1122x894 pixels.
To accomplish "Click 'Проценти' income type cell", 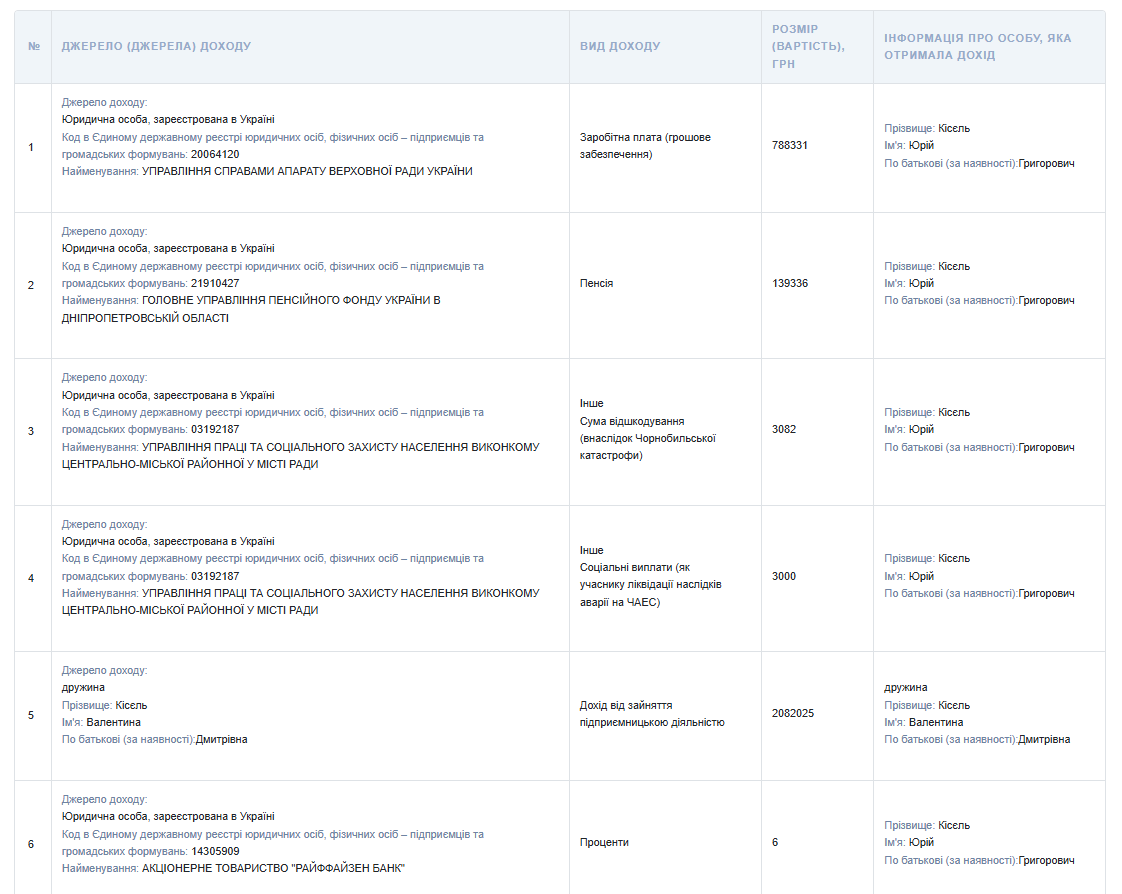I will click(604, 843).
